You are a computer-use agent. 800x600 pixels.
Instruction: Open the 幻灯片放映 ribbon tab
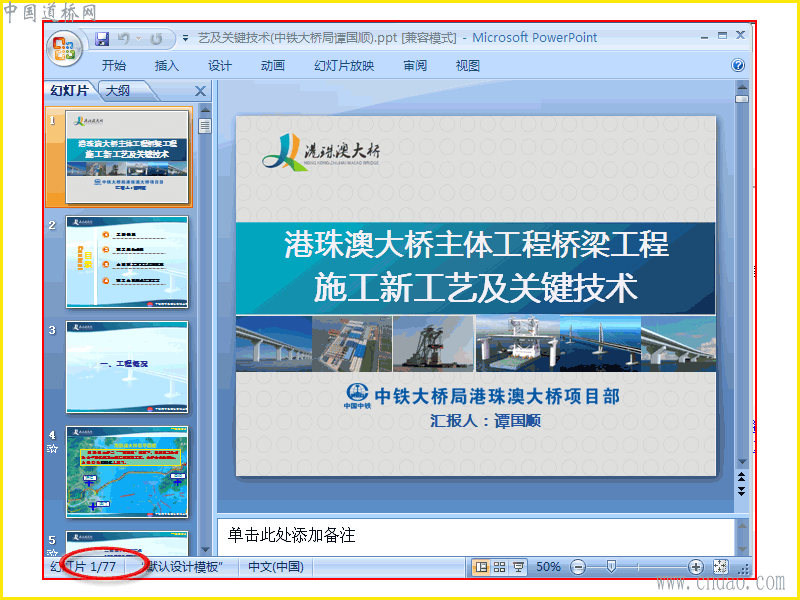[344, 66]
